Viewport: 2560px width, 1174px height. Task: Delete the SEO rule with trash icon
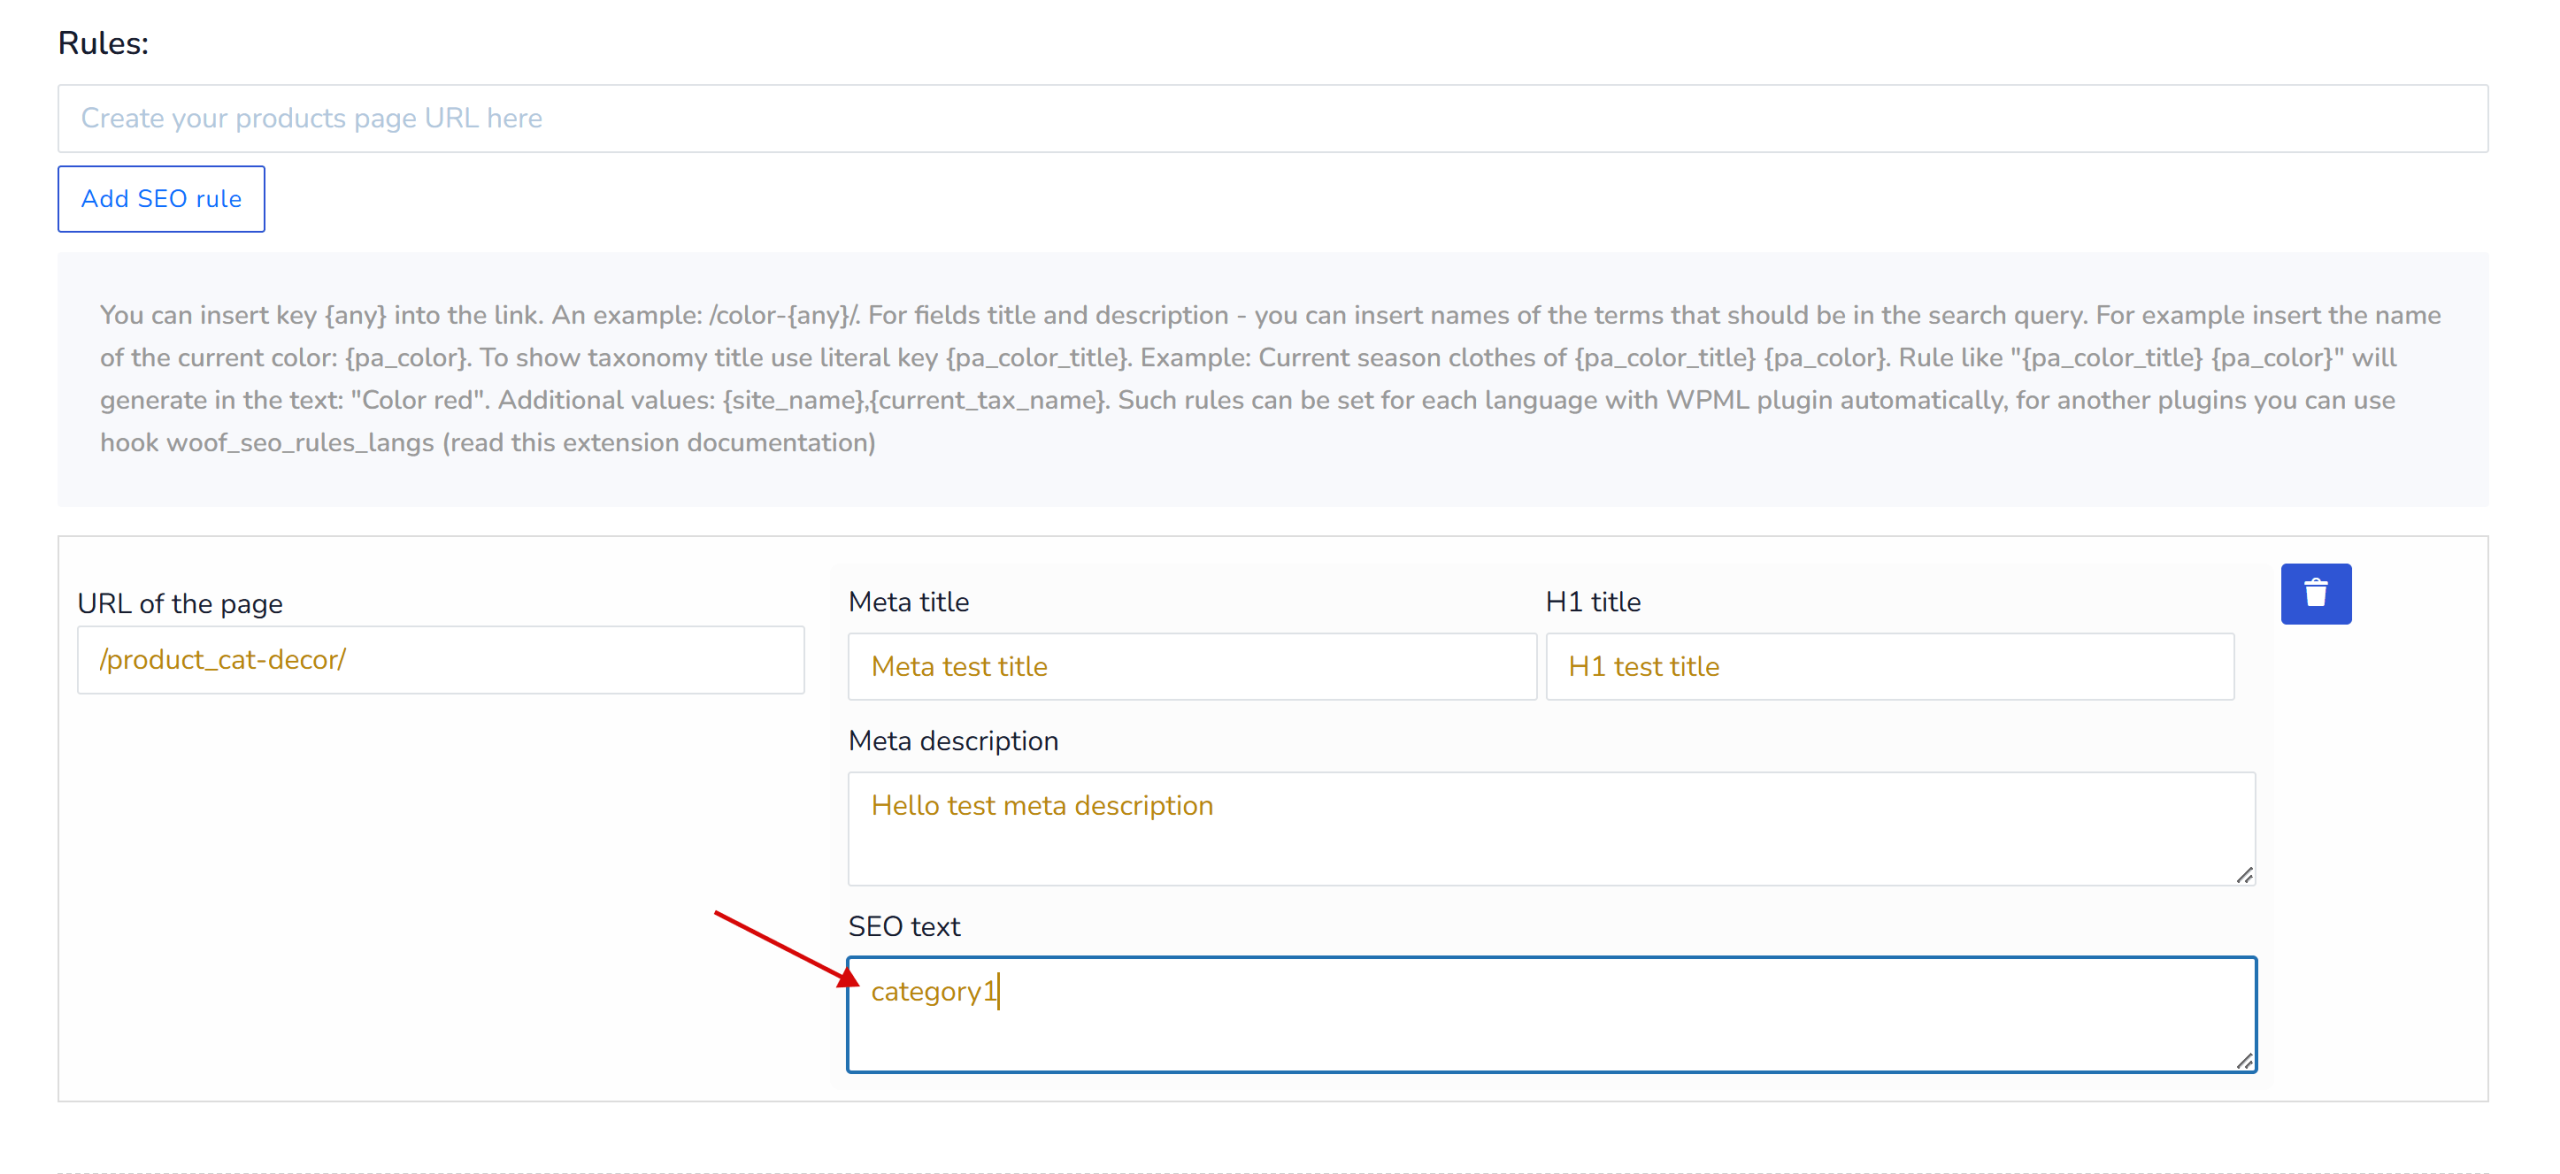coord(2315,594)
